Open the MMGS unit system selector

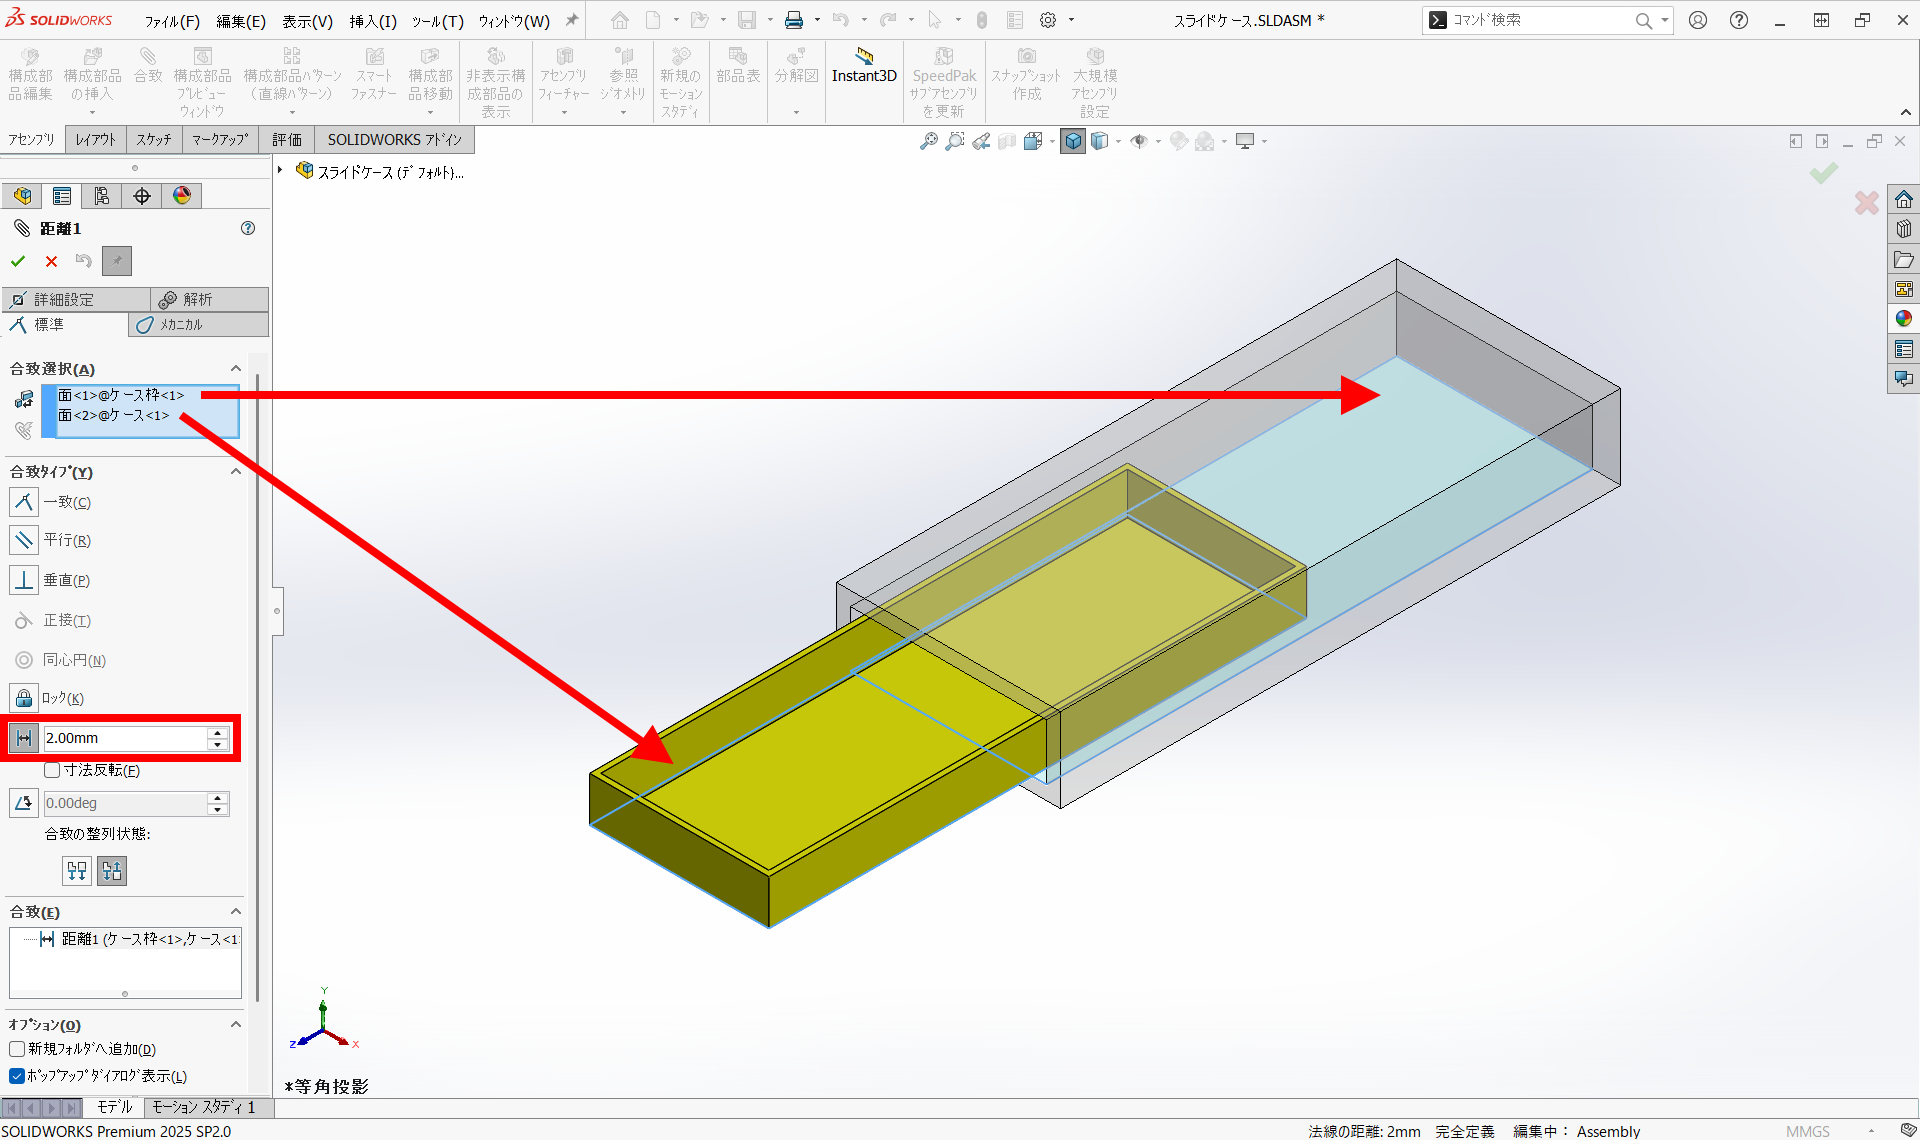point(1808,1131)
